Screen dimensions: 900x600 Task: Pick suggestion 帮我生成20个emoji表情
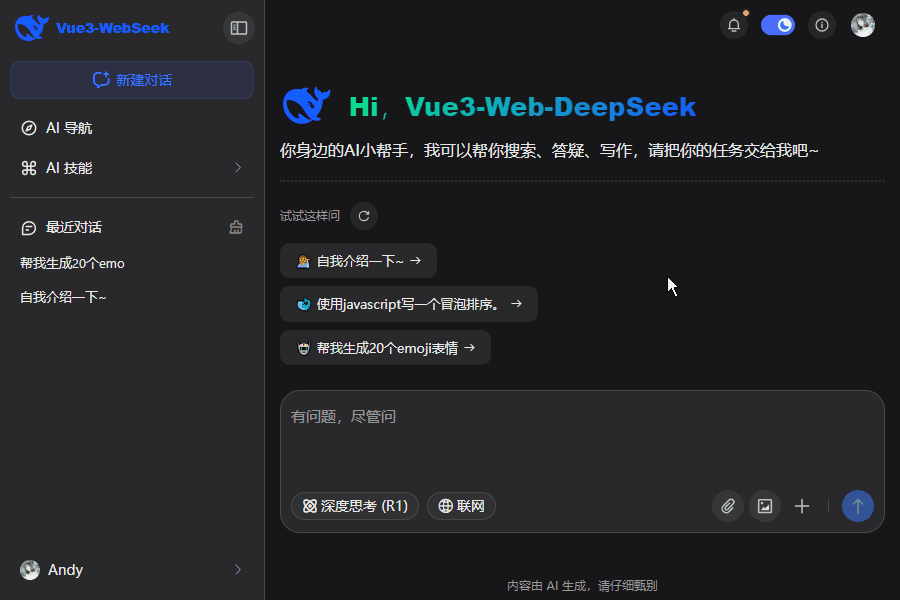(x=385, y=347)
